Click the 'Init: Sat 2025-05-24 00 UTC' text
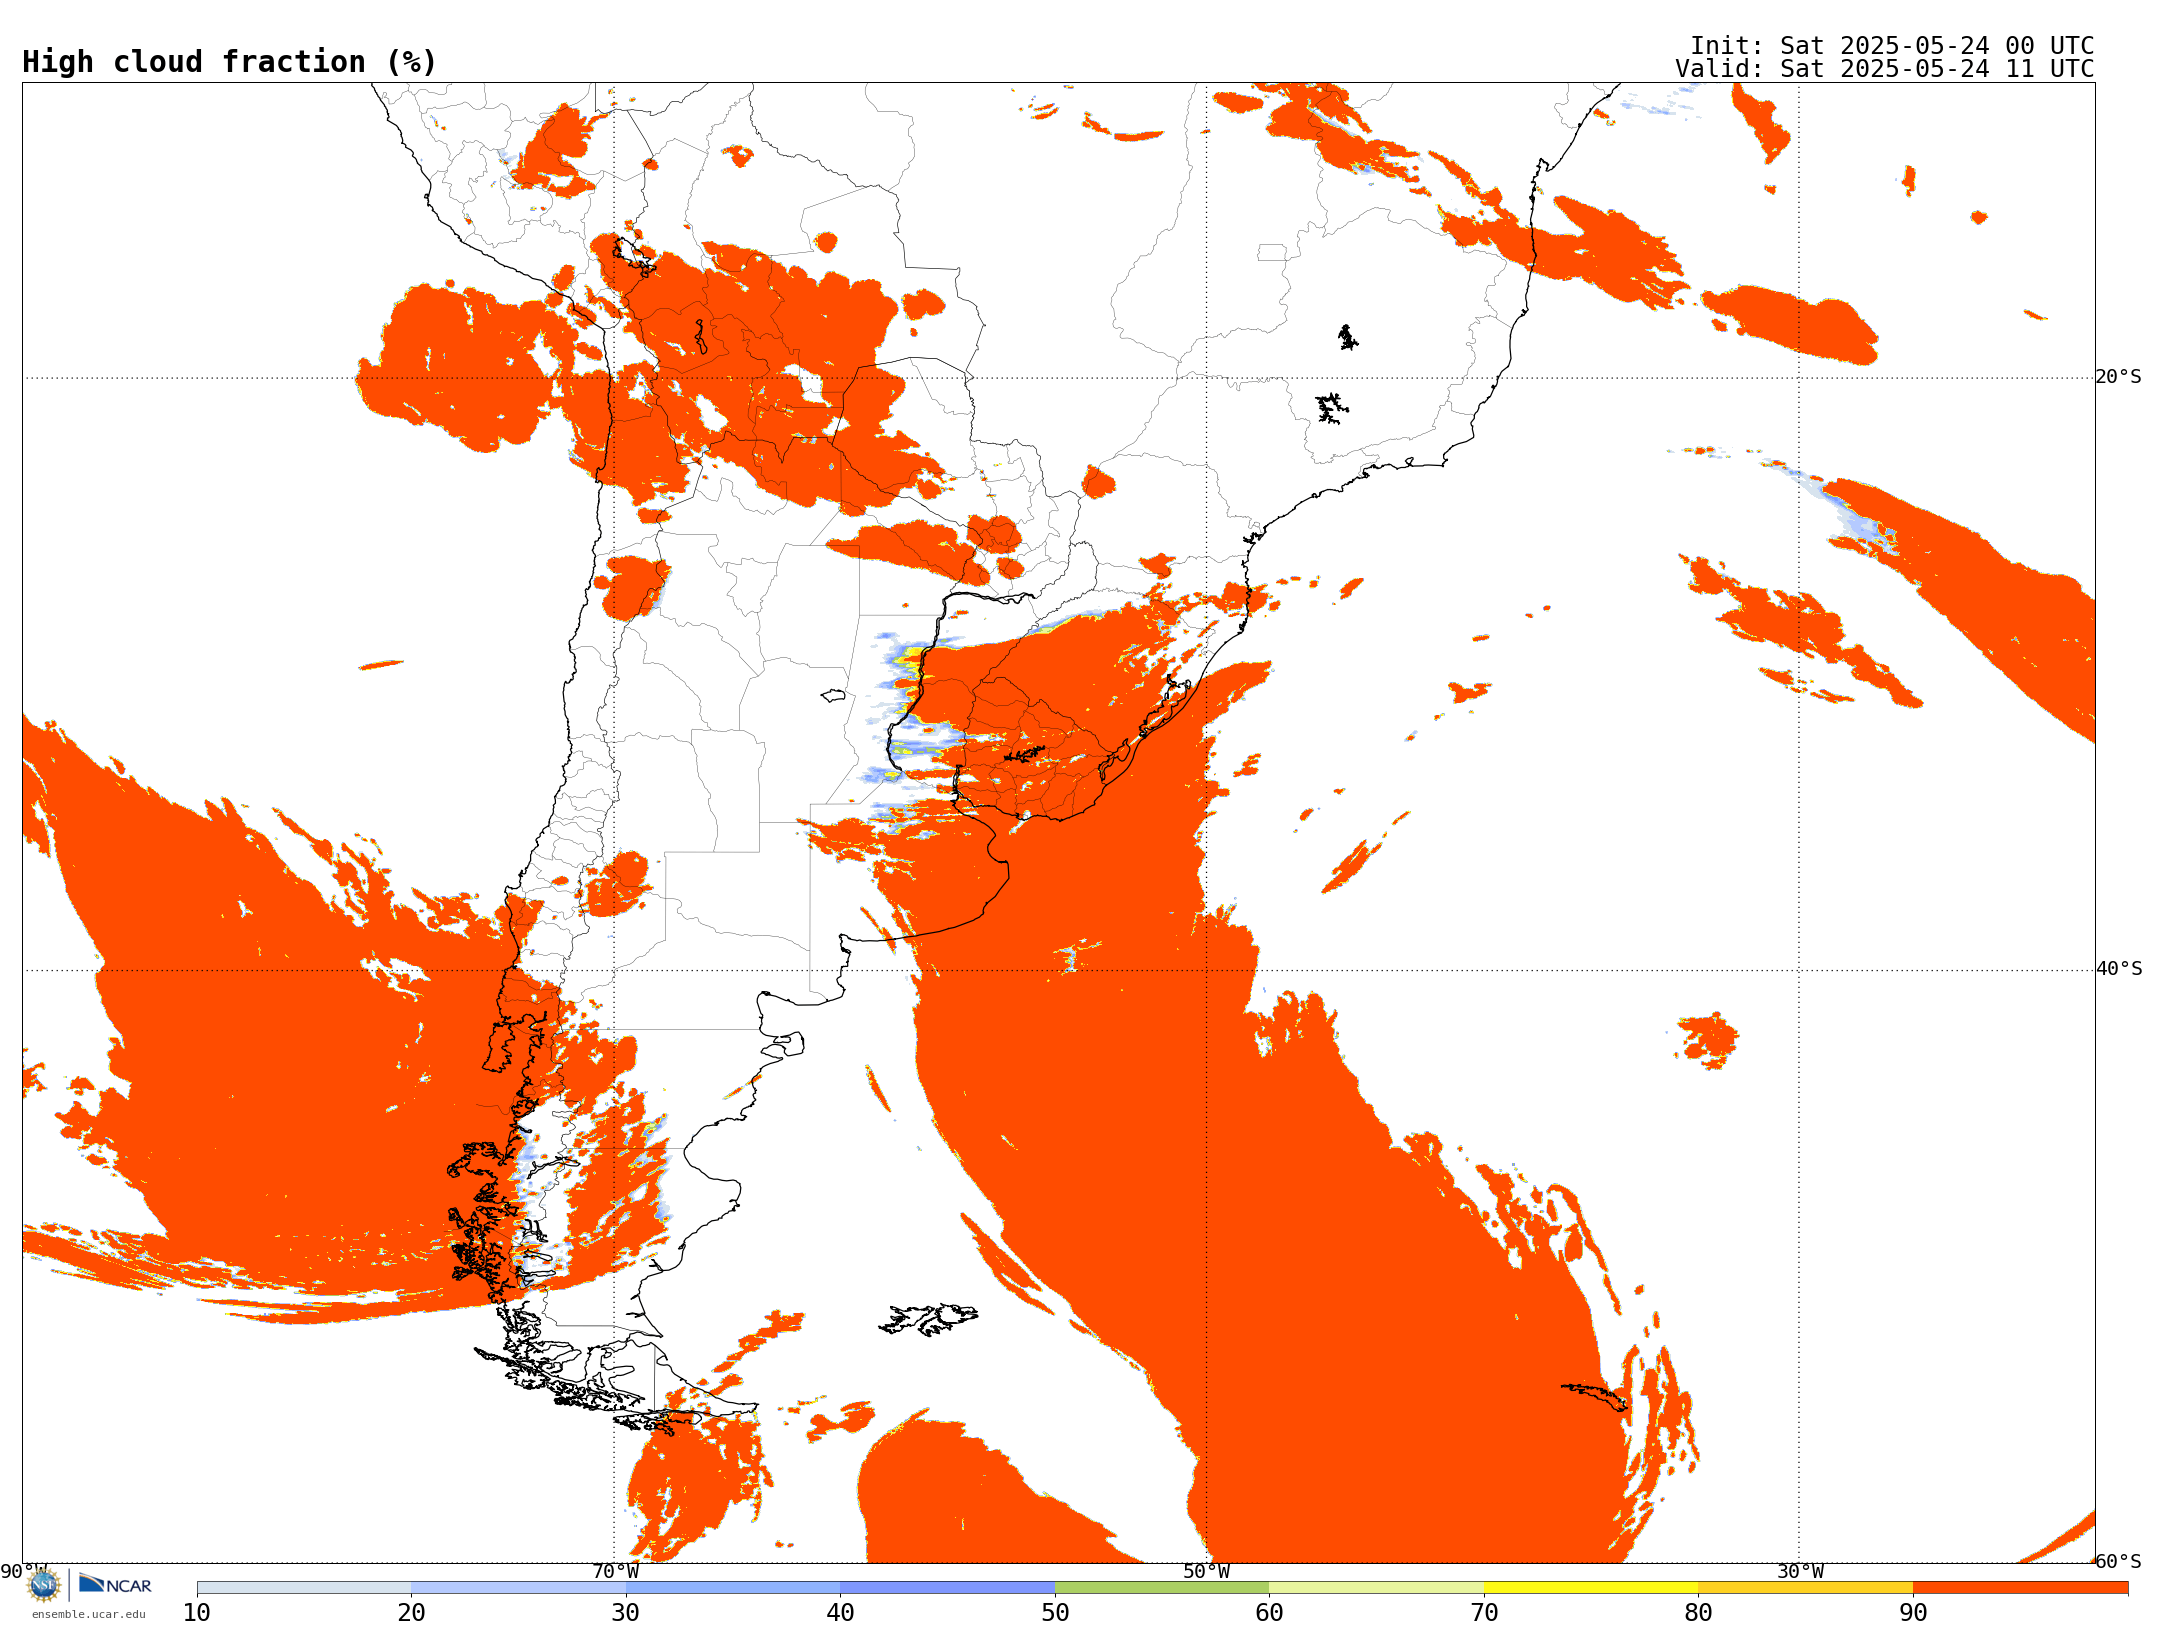 coord(1892,46)
